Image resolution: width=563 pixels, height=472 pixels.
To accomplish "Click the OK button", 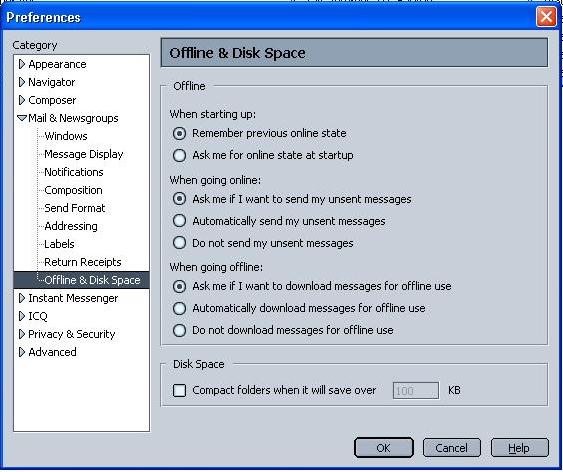I will click(383, 448).
